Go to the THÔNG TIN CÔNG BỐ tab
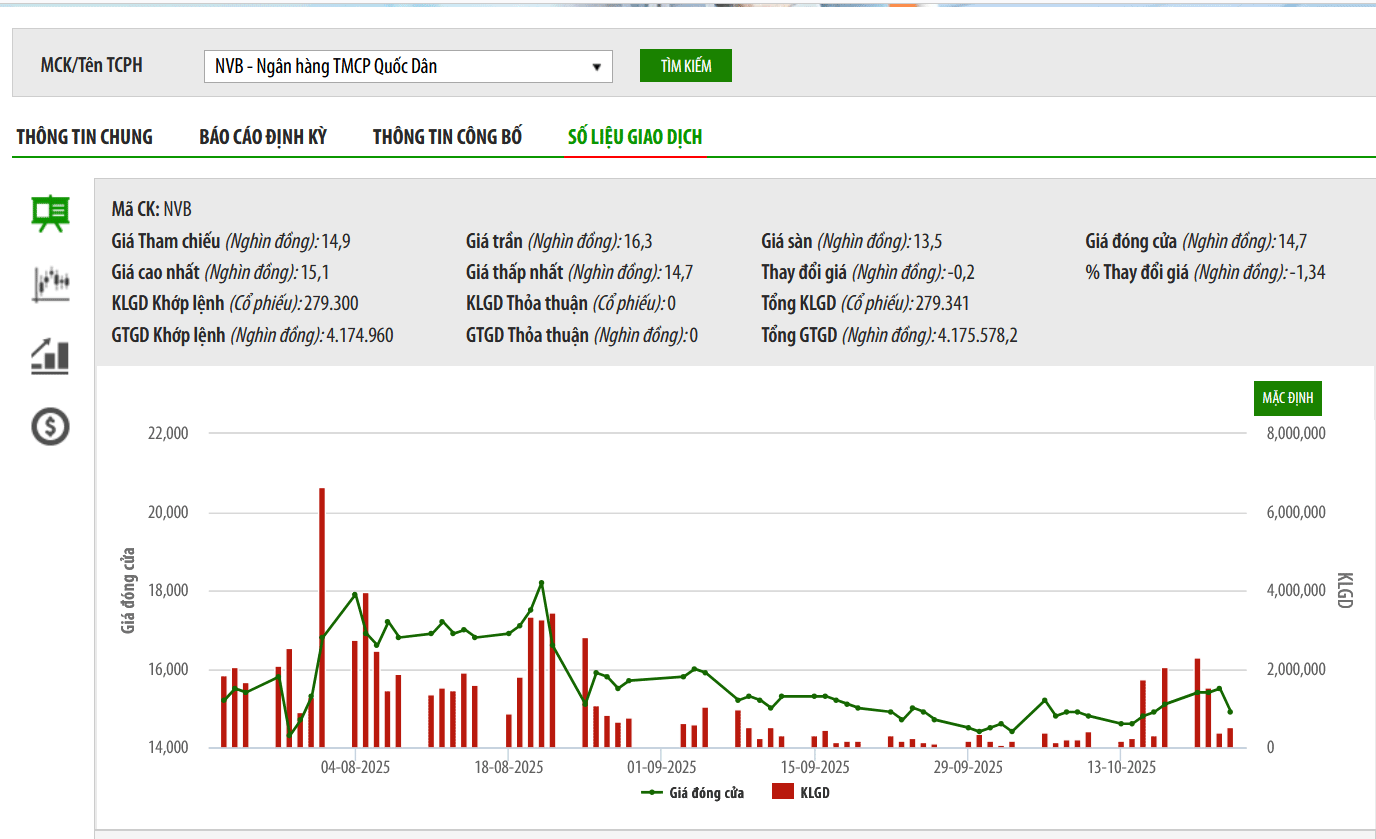1376x839 pixels. pos(447,137)
